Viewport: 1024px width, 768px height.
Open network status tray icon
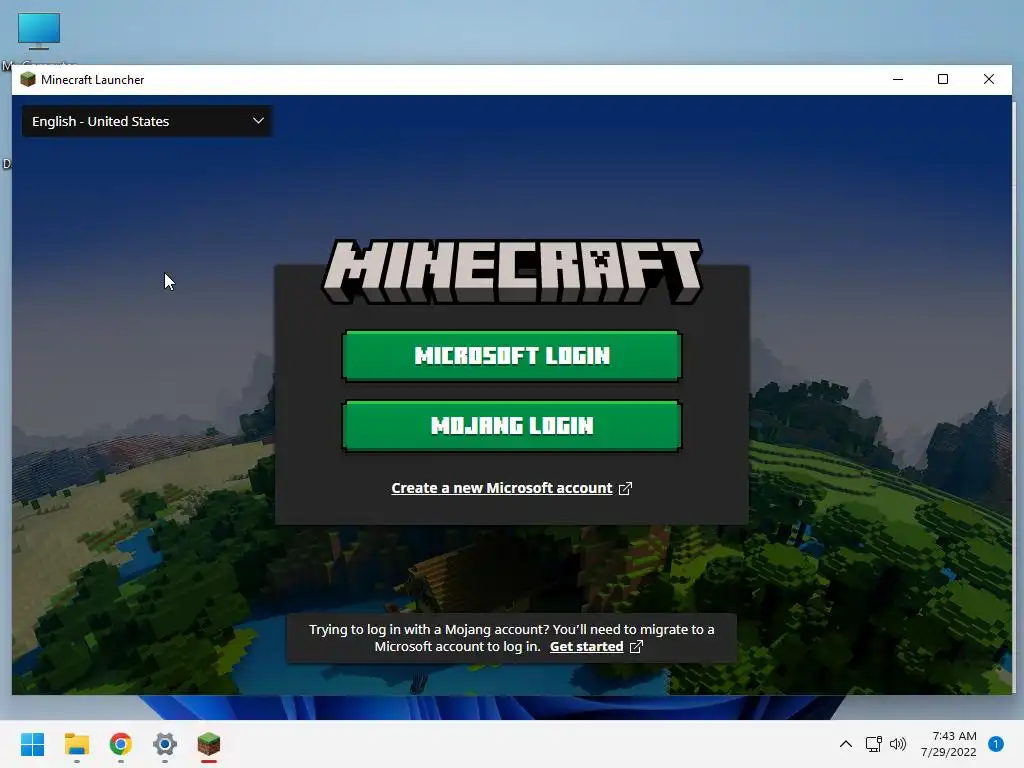873,744
